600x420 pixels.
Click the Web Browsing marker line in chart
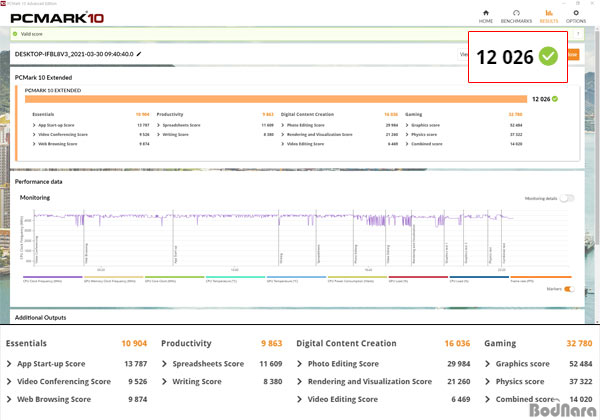84,237
